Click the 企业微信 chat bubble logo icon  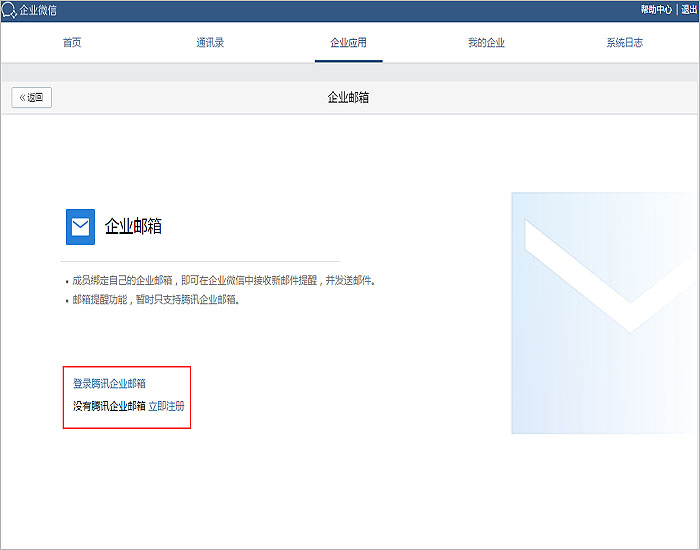coord(9,11)
